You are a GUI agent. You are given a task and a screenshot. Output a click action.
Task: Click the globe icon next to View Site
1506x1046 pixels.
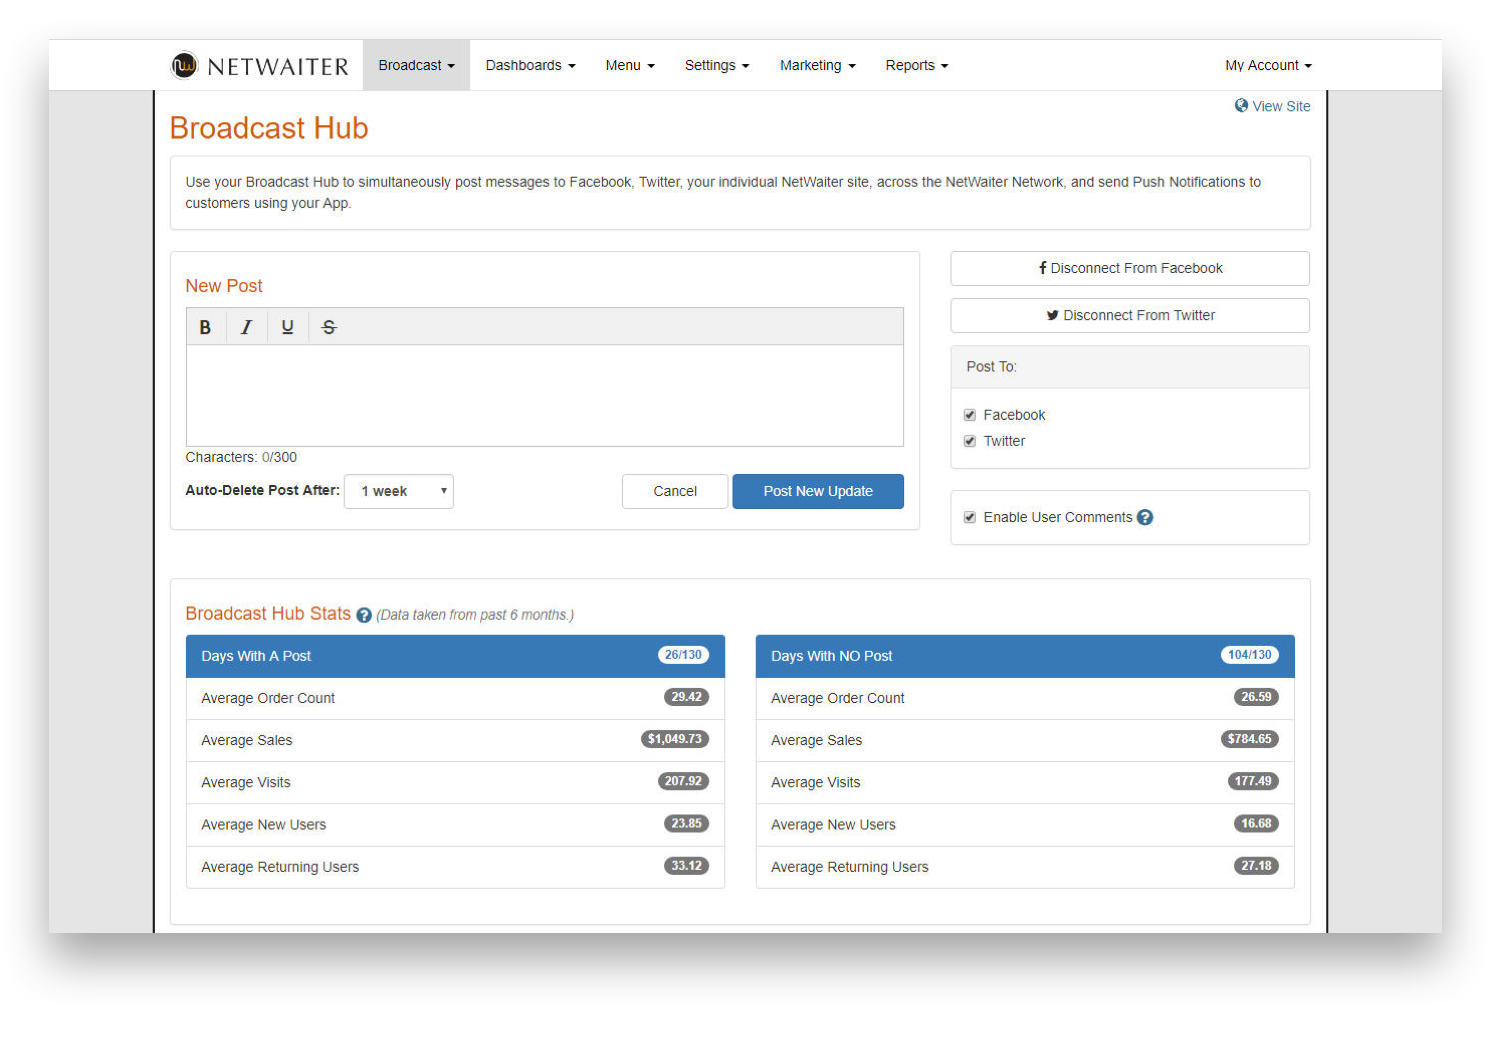pos(1241,105)
